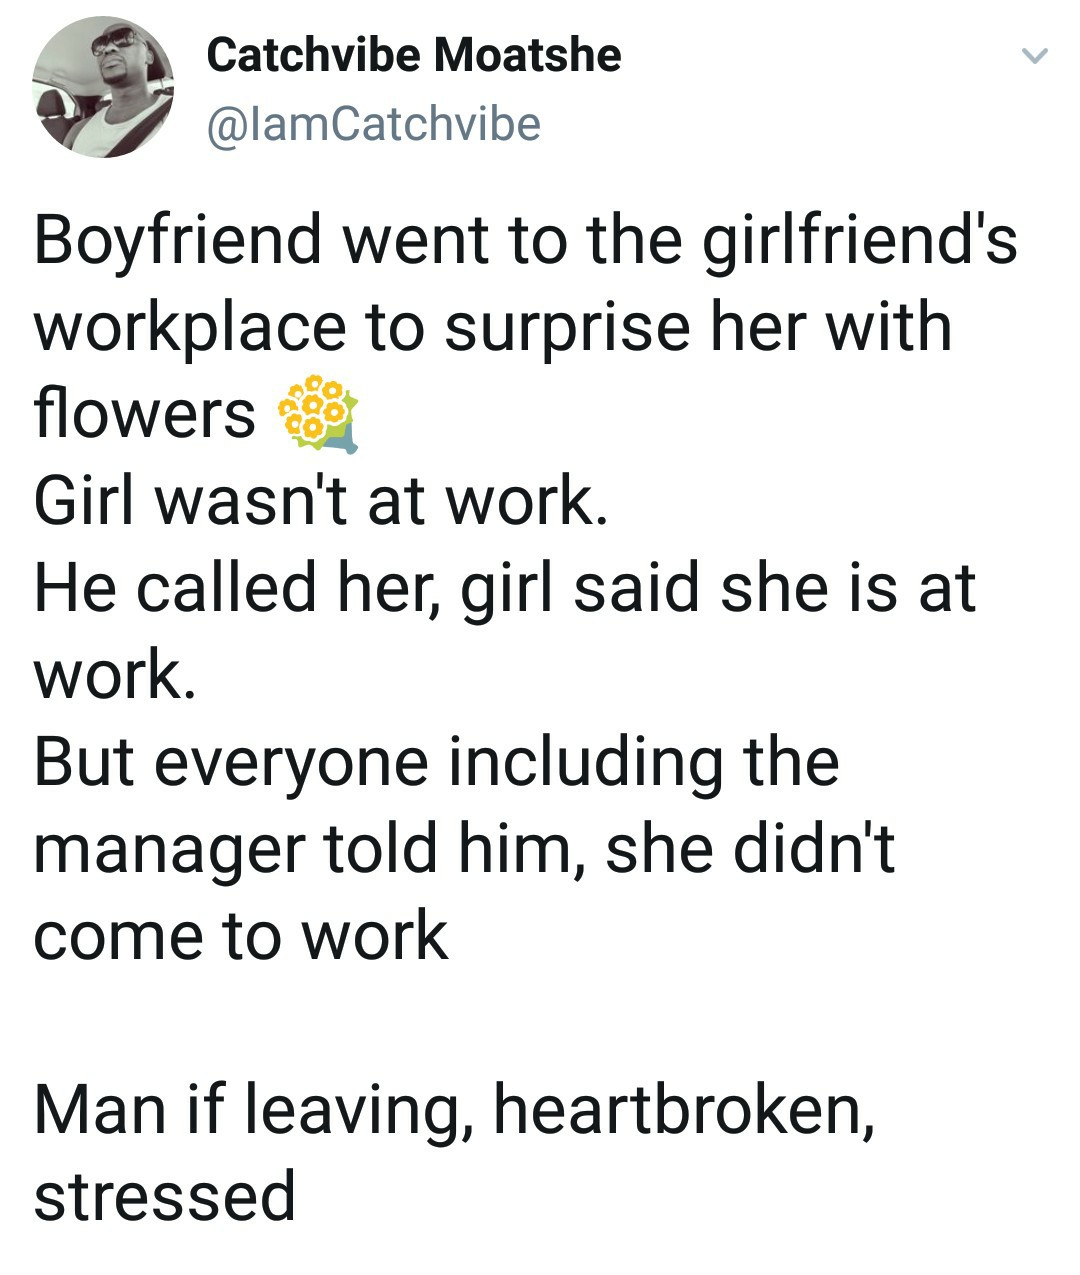Open the Catchvibe Moatshe display name

pos(413,55)
